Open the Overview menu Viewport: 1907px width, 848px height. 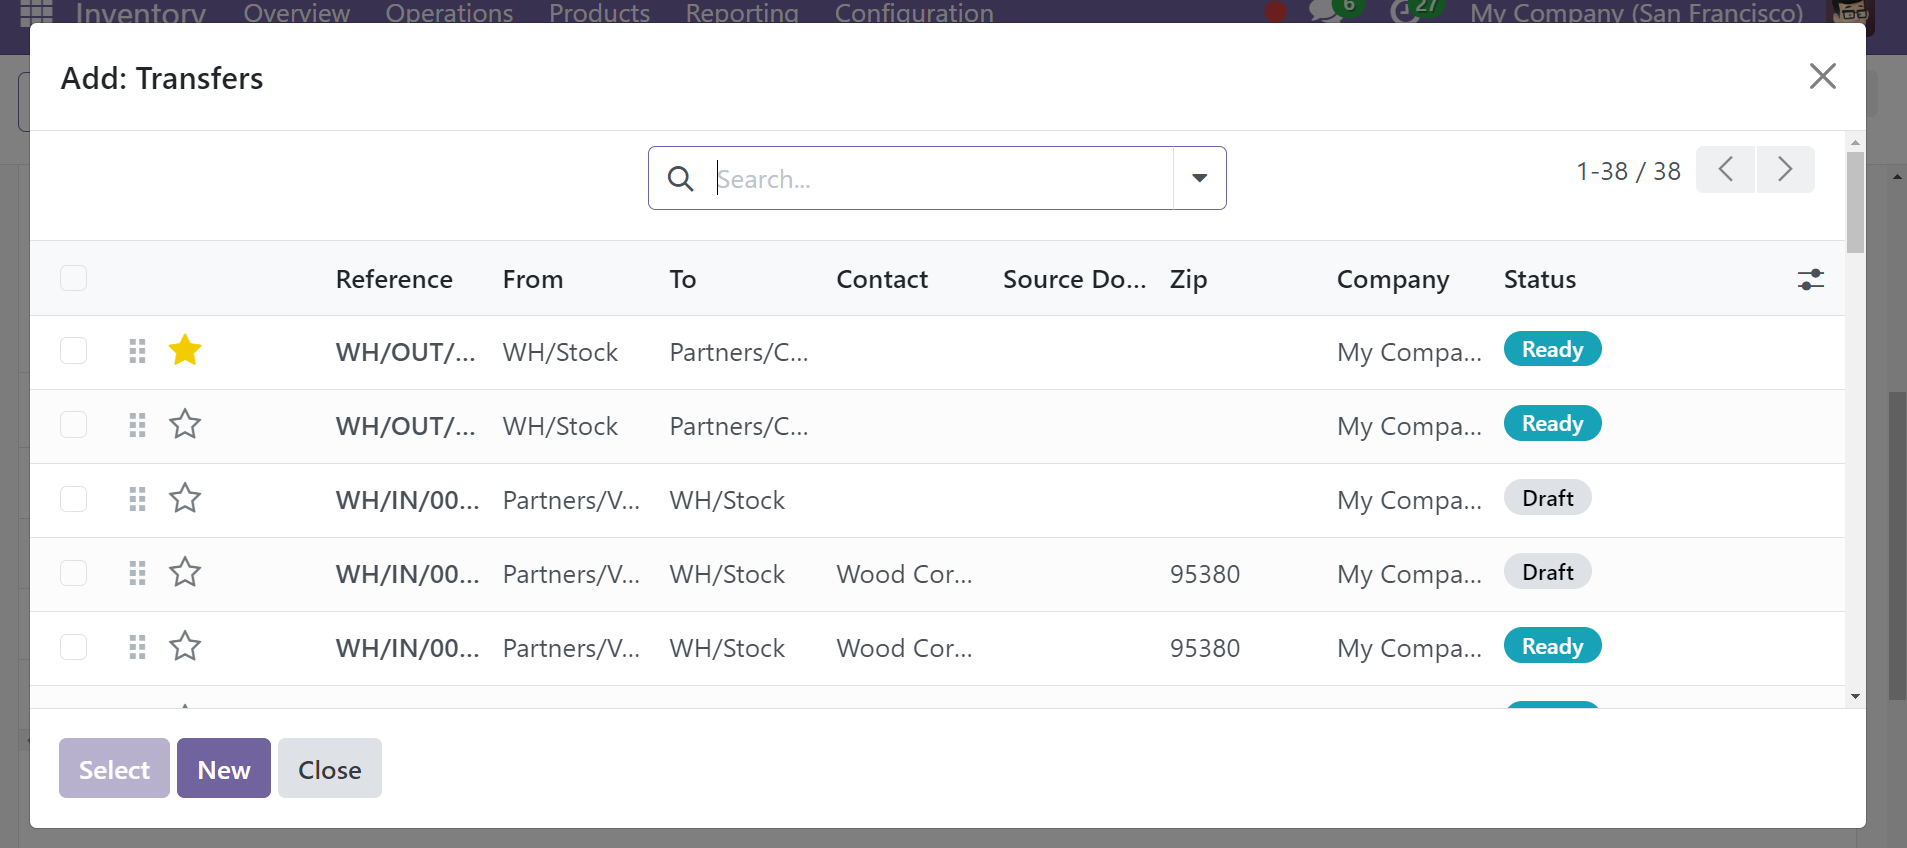coord(297,12)
